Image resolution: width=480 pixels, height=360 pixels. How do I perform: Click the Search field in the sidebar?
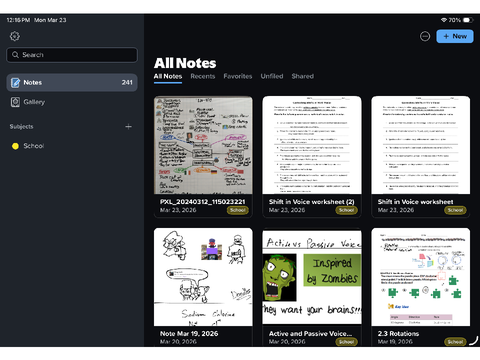click(72, 55)
